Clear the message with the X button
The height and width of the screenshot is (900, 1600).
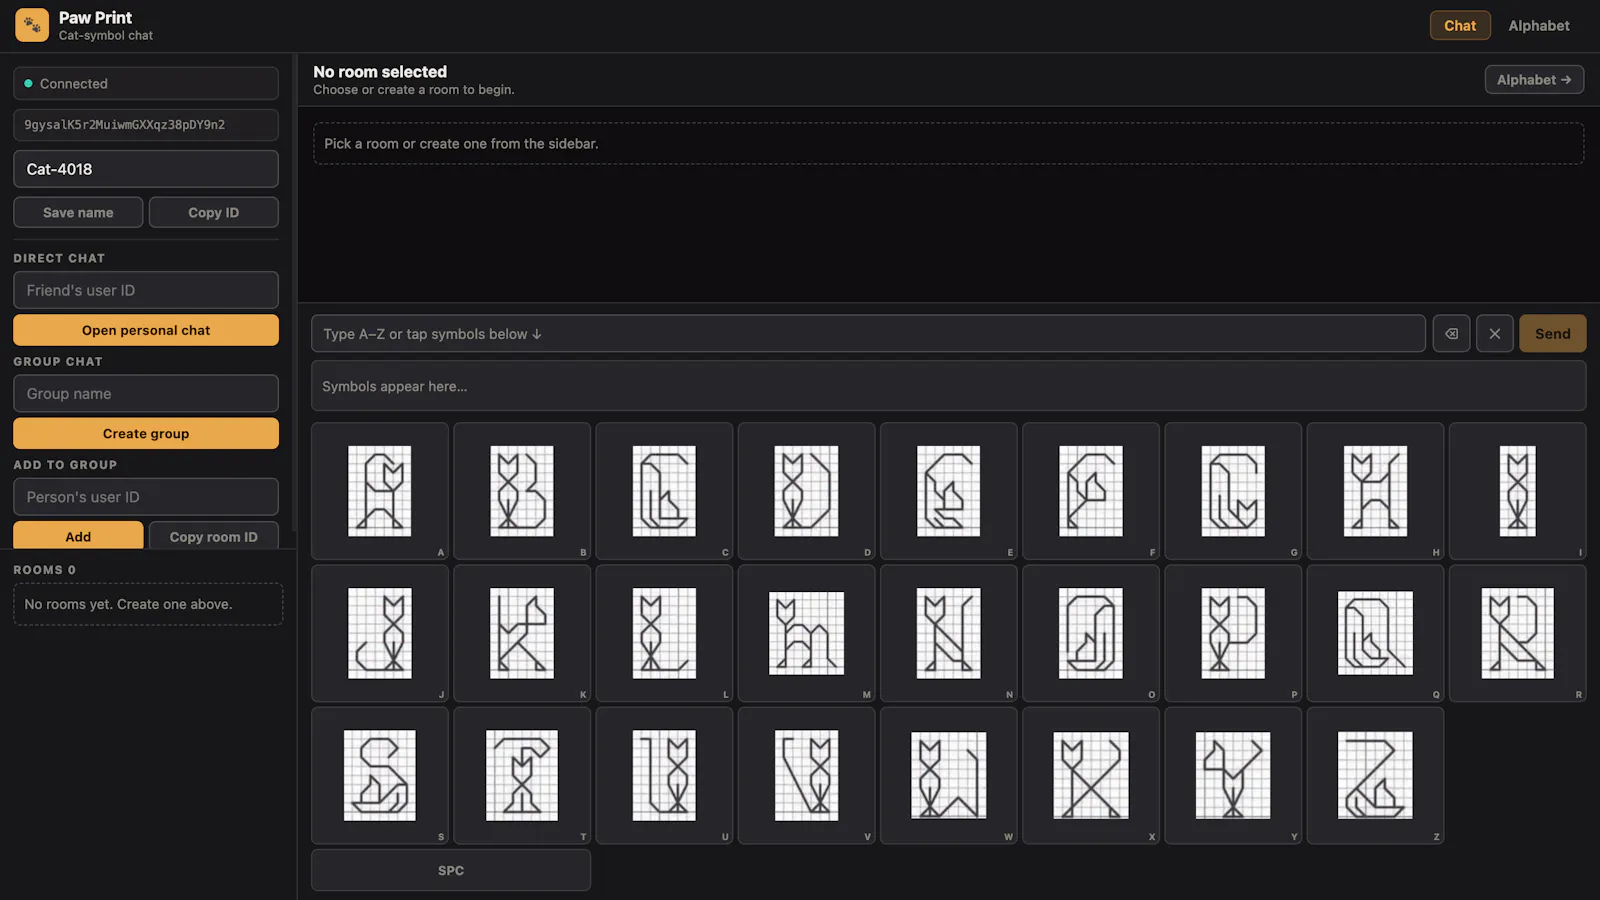pos(1495,334)
